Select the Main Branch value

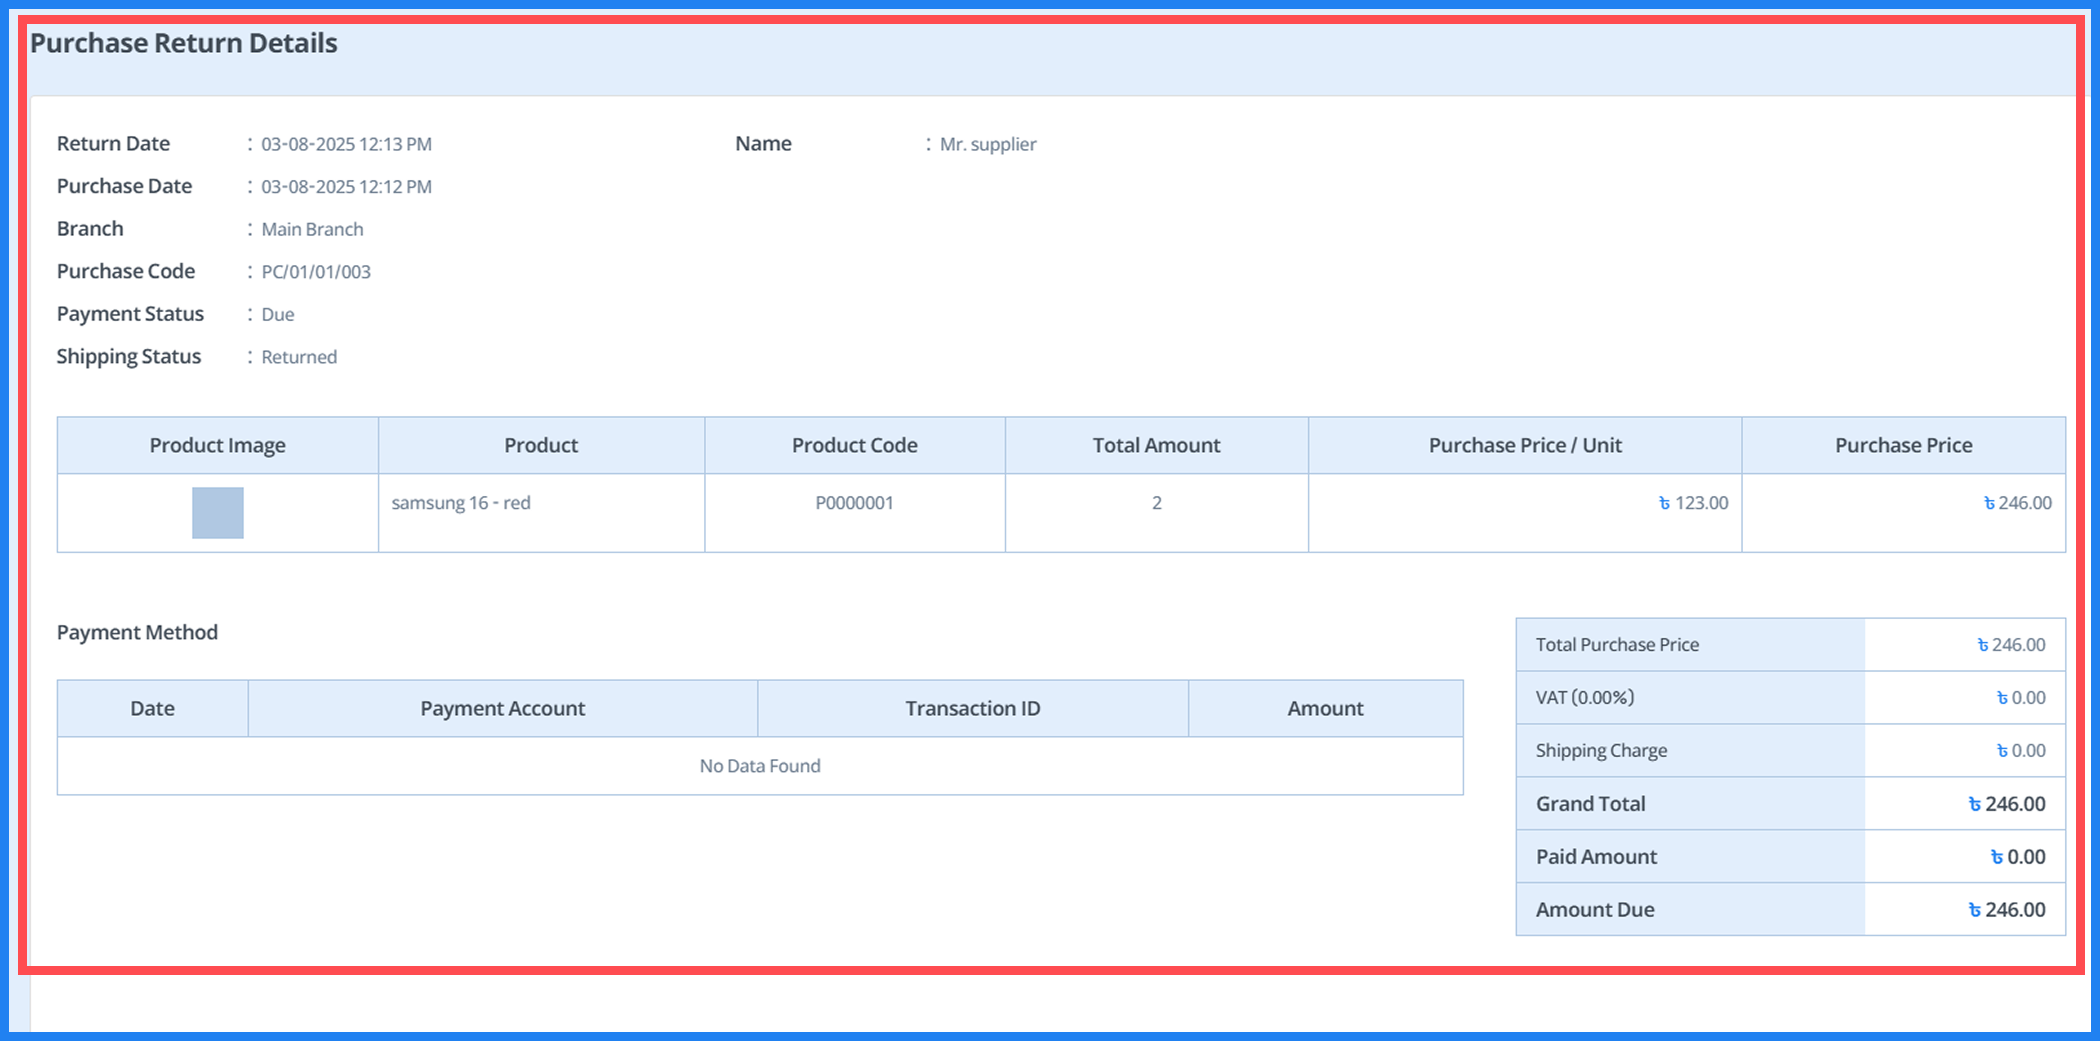coord(312,229)
